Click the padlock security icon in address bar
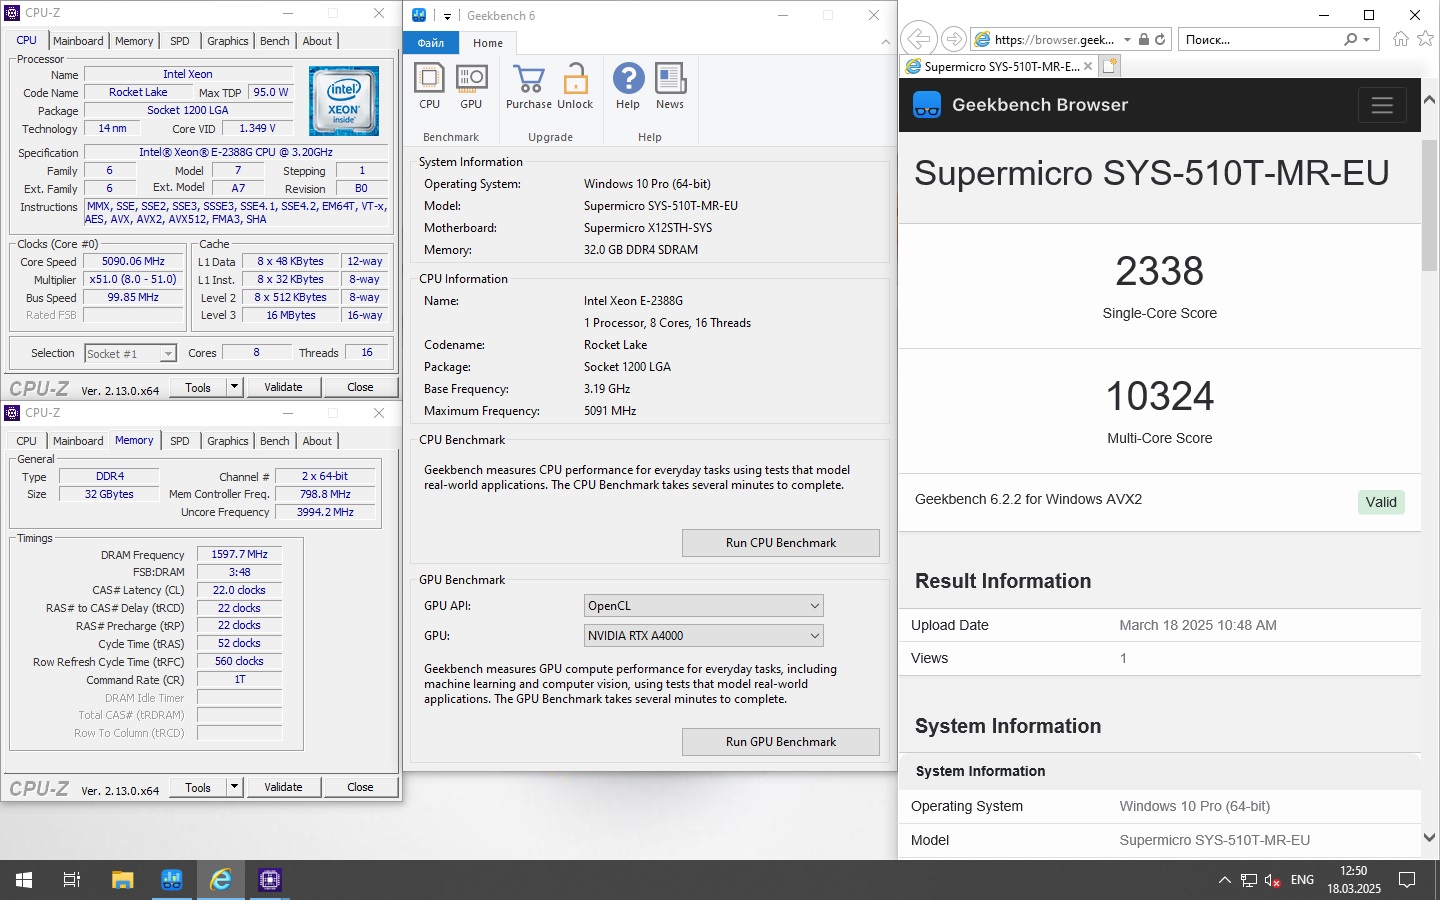1440x900 pixels. tap(1144, 39)
